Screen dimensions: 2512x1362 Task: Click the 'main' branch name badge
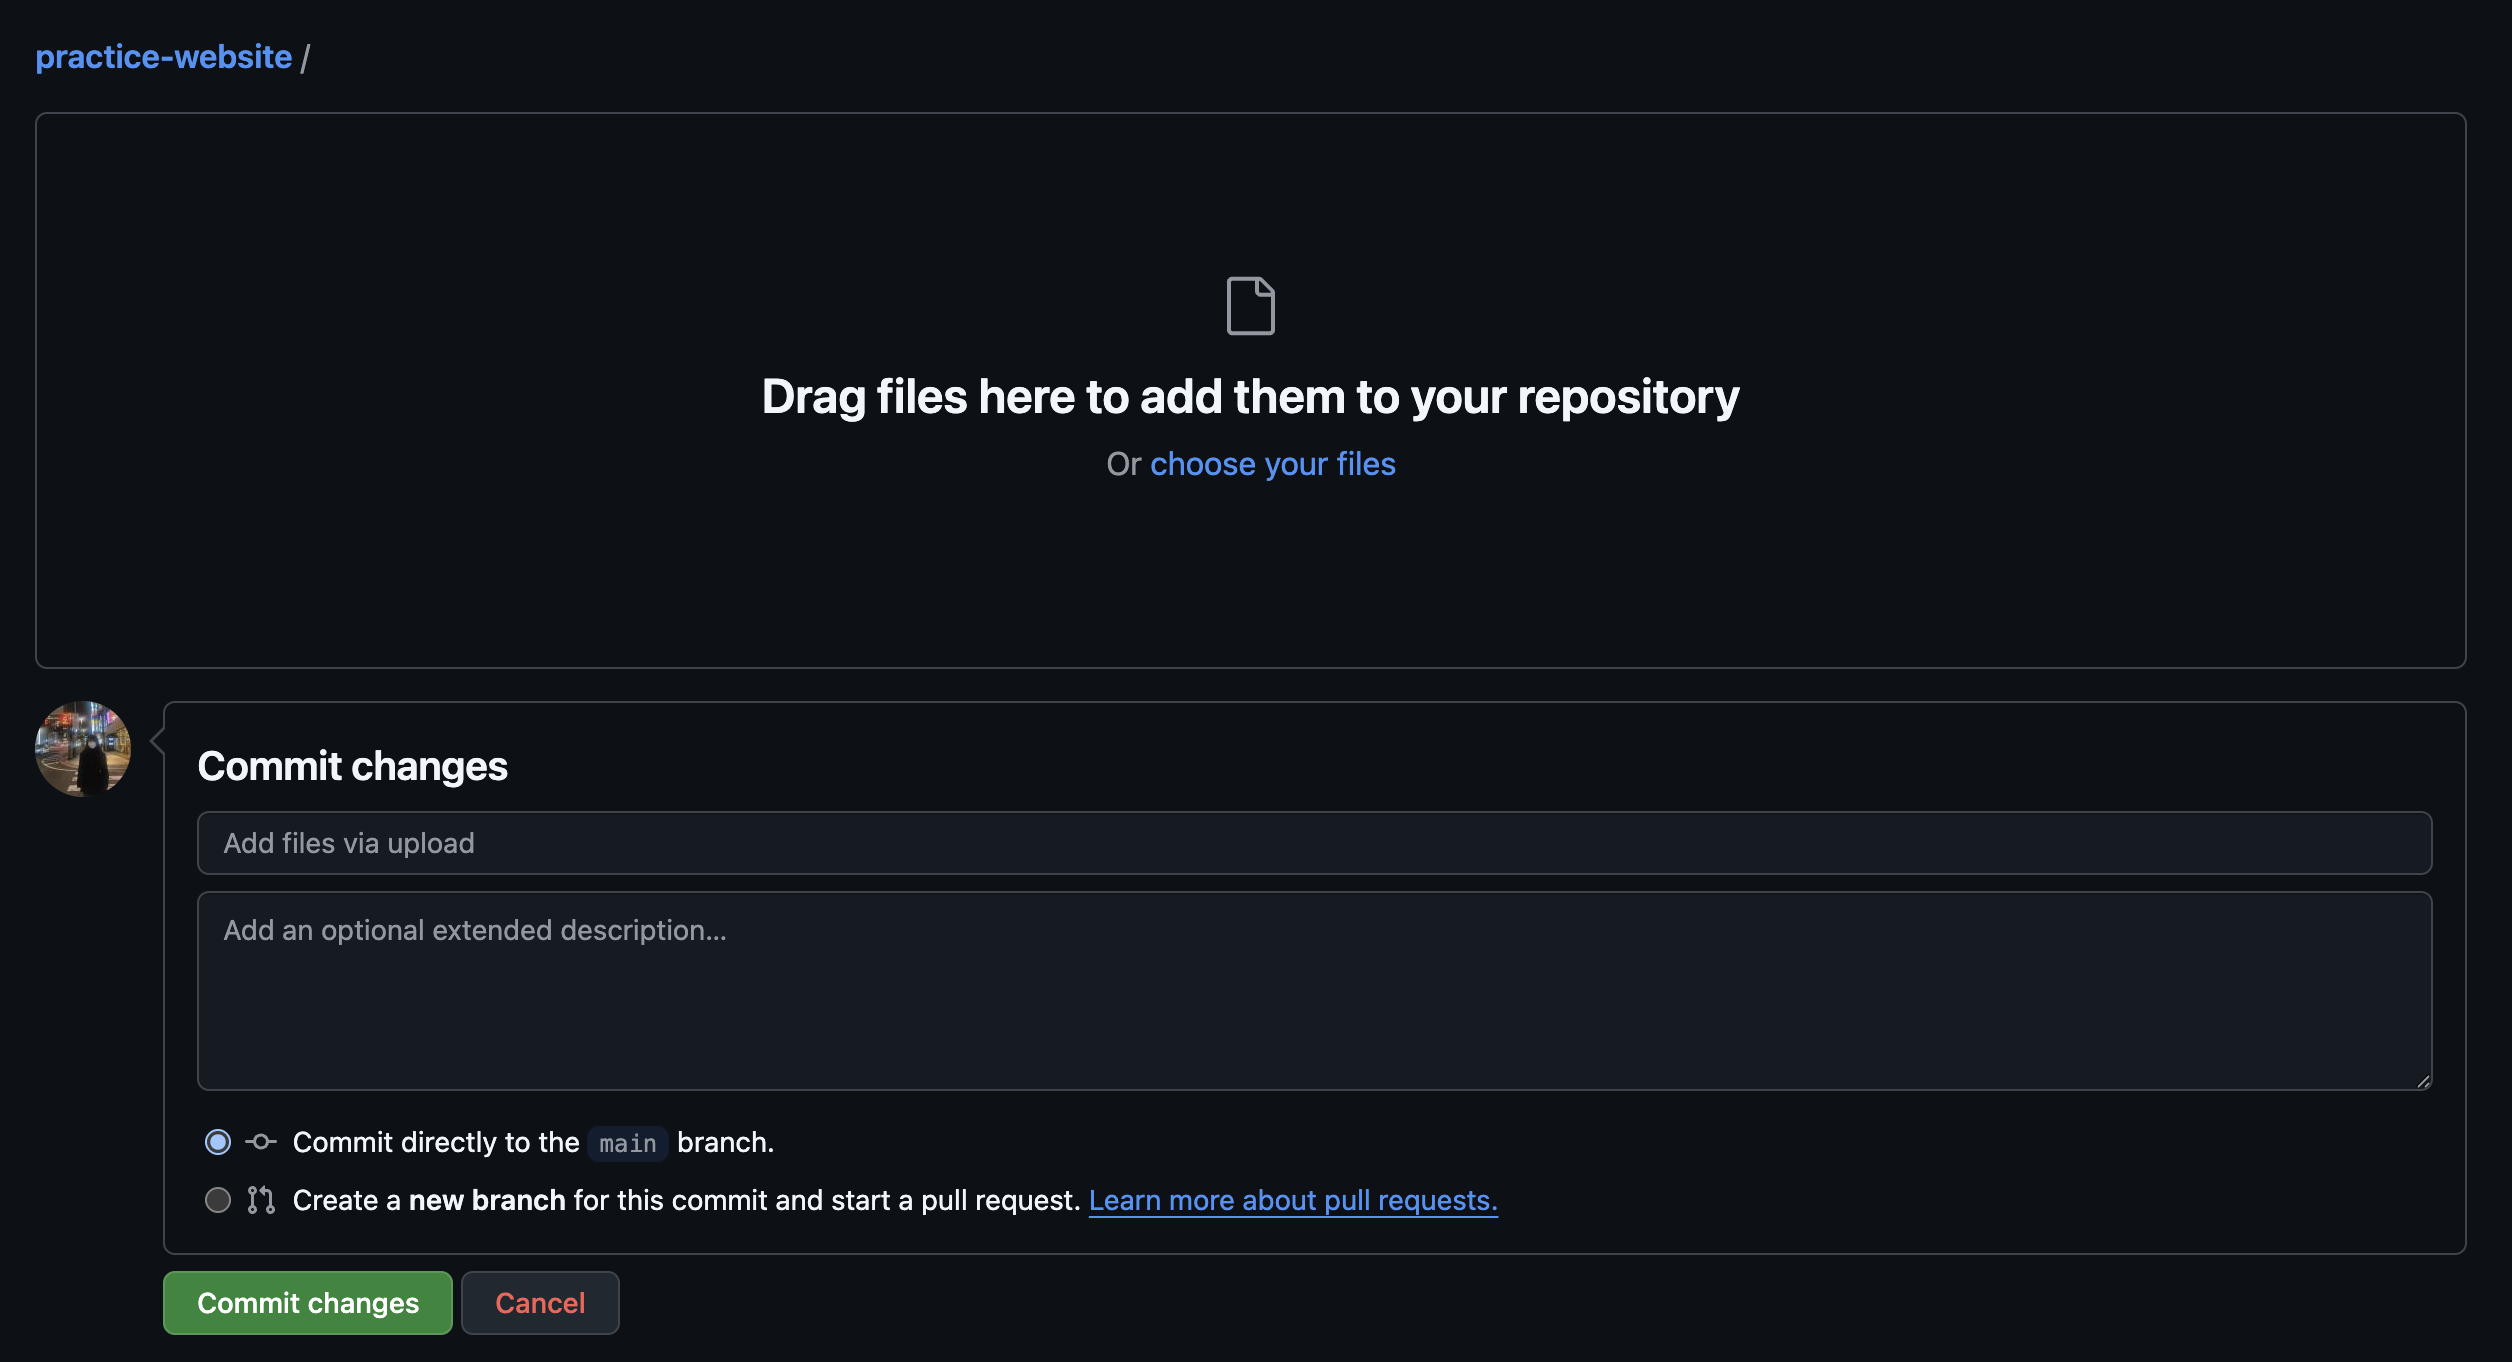pos(627,1143)
